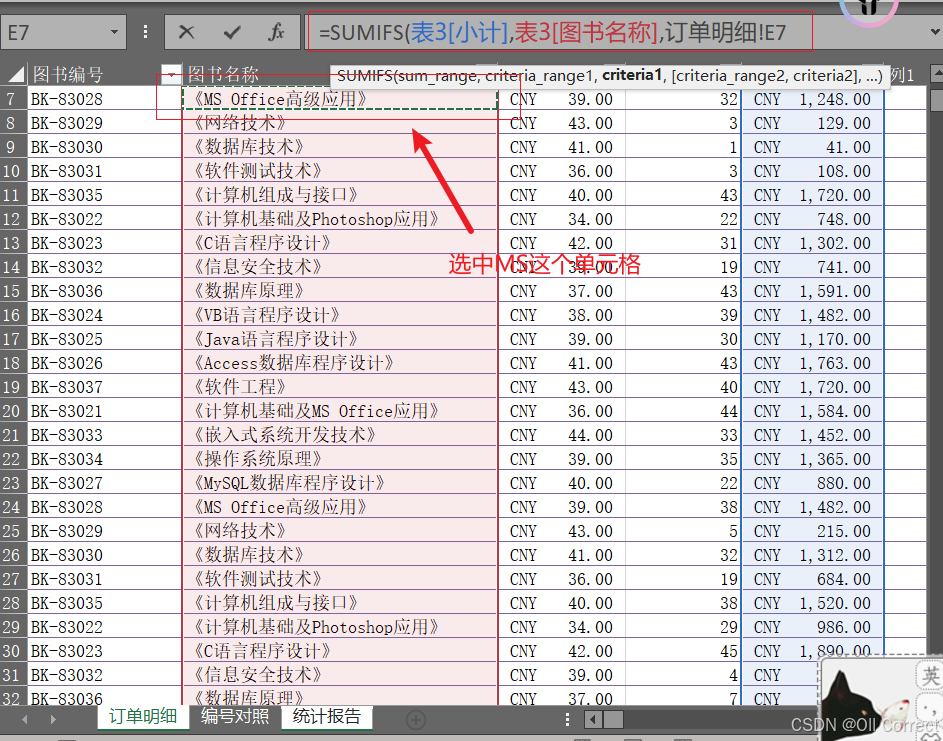943x741 pixels.
Task: Click vertical scrollbar up arrow
Action: tap(936, 75)
